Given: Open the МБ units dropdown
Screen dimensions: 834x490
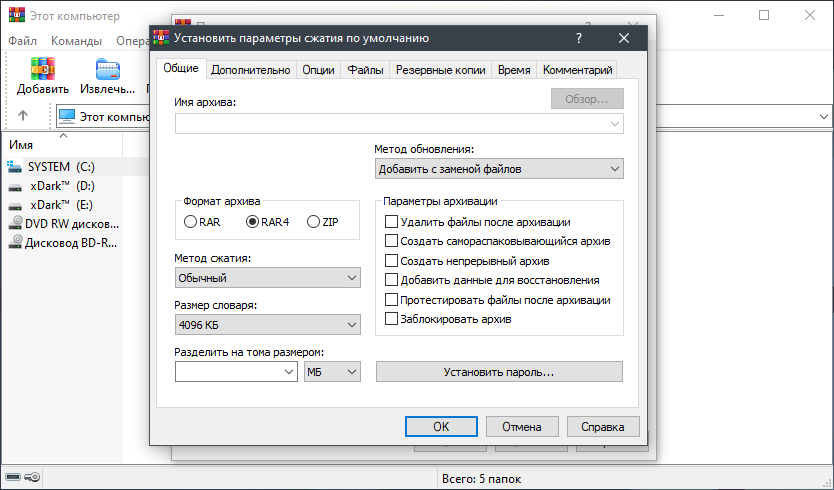Looking at the screenshot, I should 332,371.
